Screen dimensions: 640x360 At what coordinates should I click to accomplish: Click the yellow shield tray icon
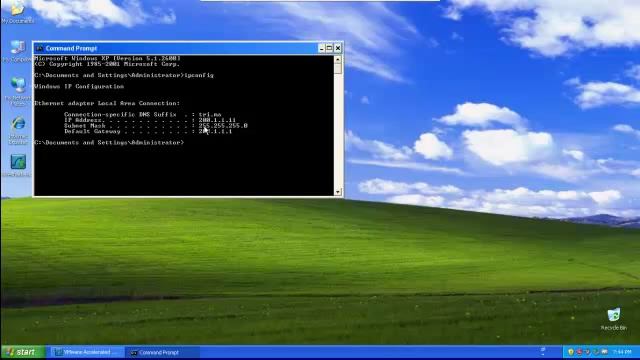click(x=571, y=352)
